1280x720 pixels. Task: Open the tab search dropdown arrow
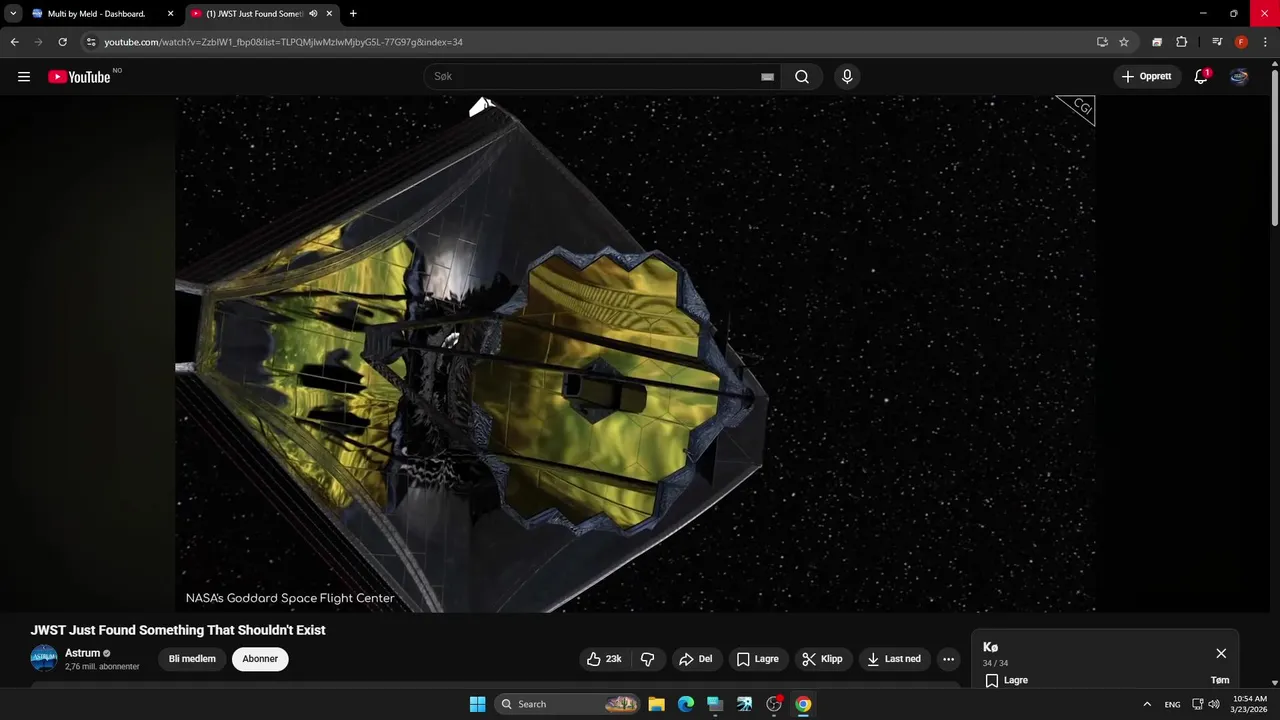click(x=13, y=14)
